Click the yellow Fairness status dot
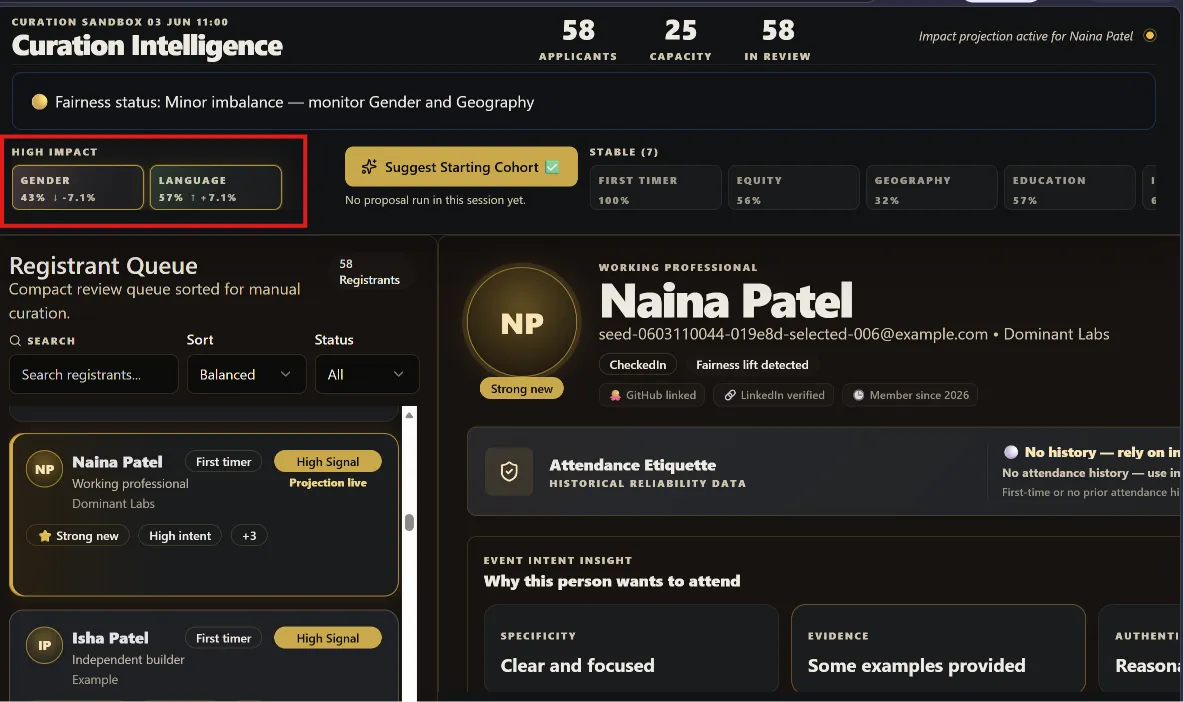 point(39,102)
